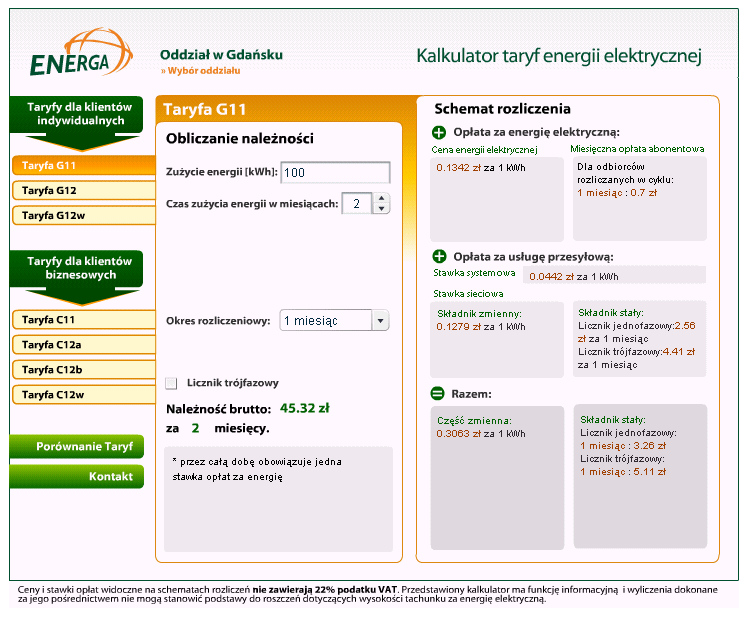Image resolution: width=750 pixels, height=620 pixels.
Task: Click the Należność brutto value 45.32 zł
Action: tap(305, 408)
